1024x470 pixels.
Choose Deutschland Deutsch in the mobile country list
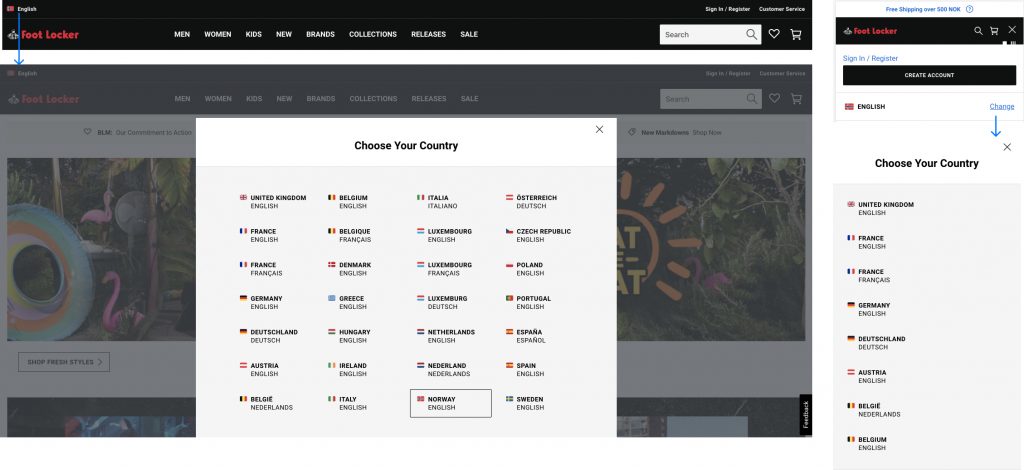click(876, 343)
